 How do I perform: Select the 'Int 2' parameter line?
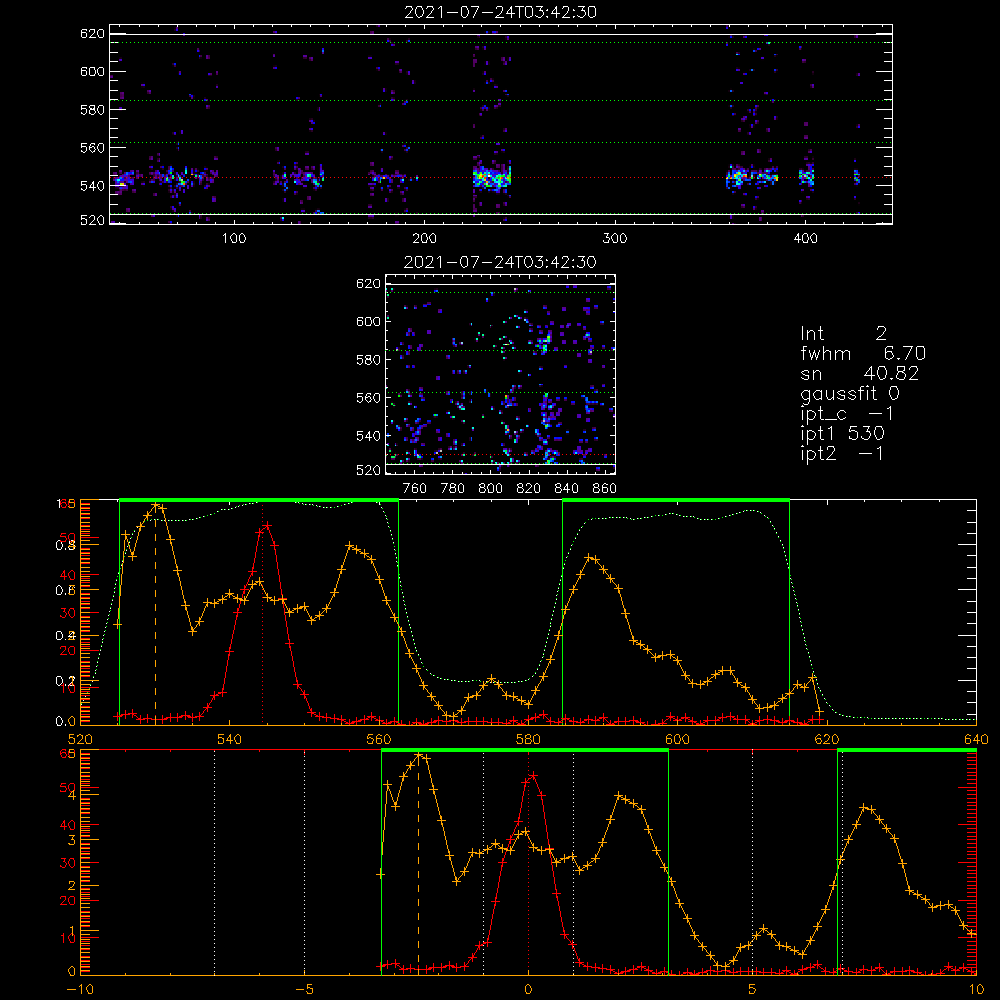coord(843,334)
